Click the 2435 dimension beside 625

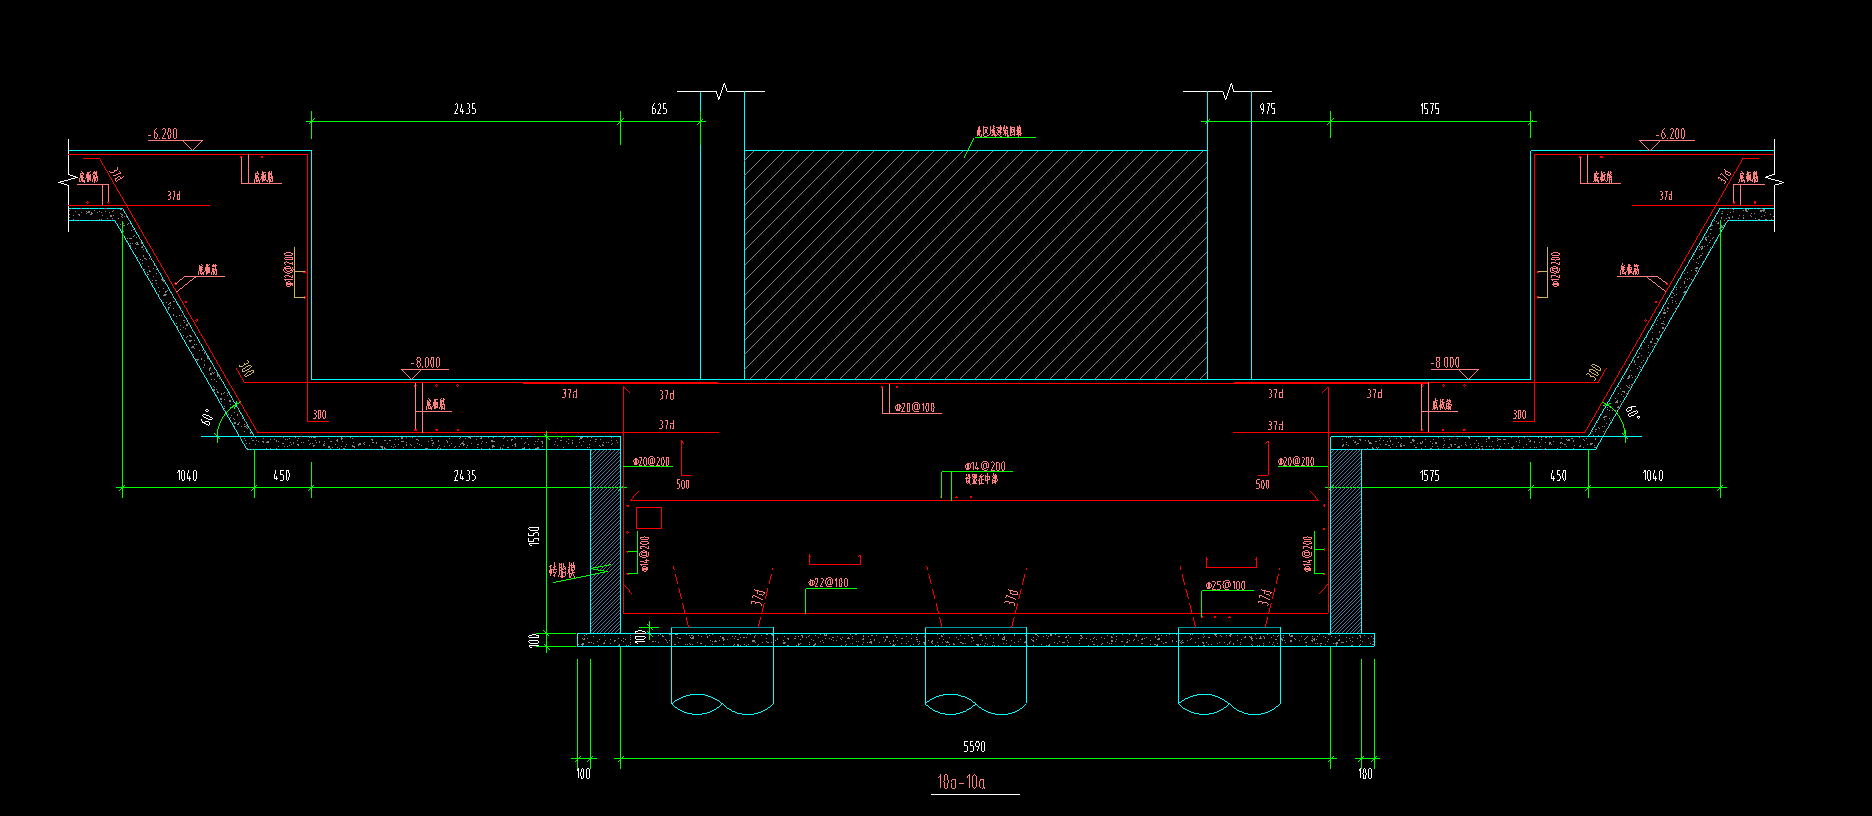465,109
